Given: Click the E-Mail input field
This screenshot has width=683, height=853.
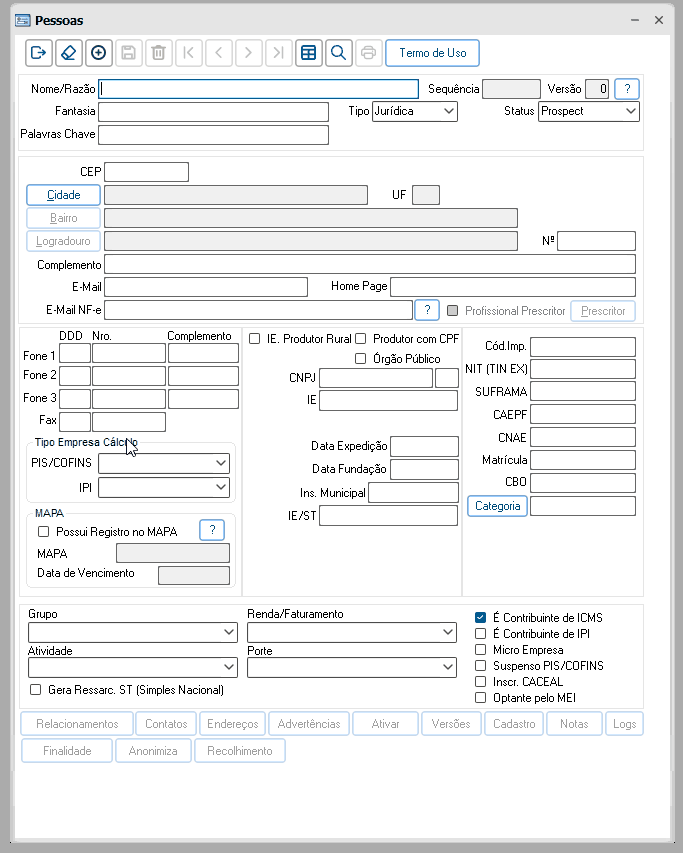Looking at the screenshot, I should pyautogui.click(x=206, y=287).
